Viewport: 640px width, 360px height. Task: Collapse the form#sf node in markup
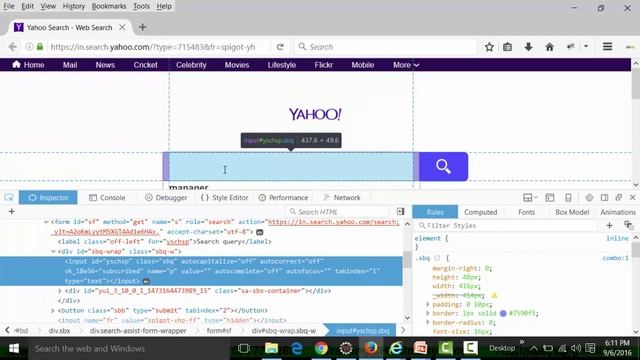[x=46, y=222]
